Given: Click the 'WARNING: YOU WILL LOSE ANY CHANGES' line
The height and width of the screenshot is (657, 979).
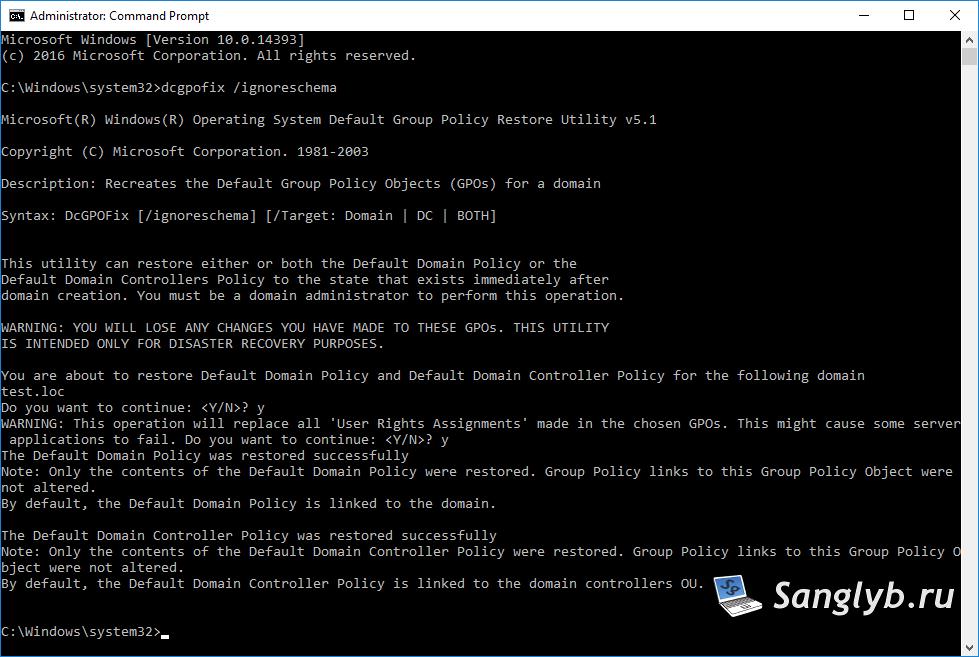Looking at the screenshot, I should pos(305,327).
